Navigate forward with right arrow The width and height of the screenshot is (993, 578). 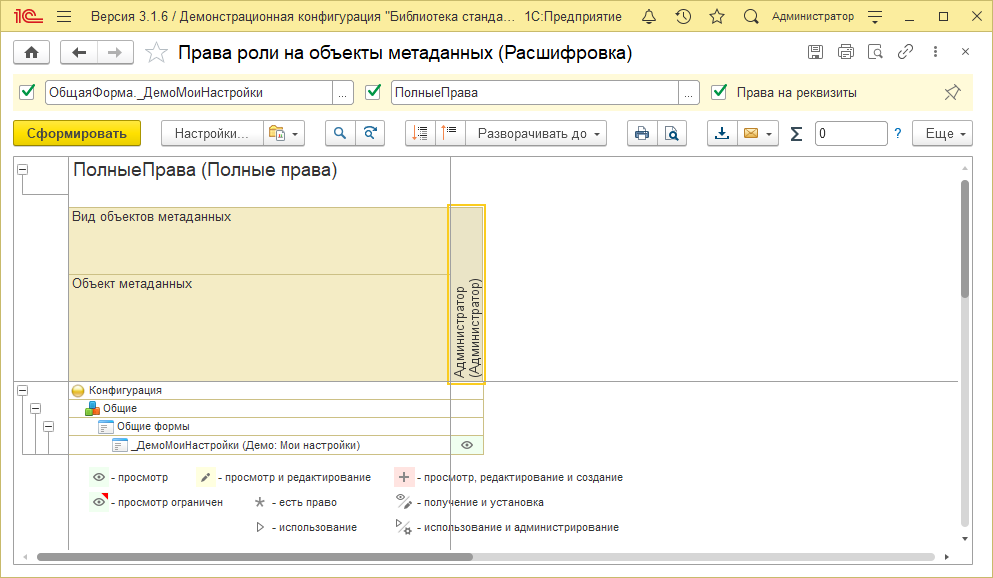pos(115,53)
